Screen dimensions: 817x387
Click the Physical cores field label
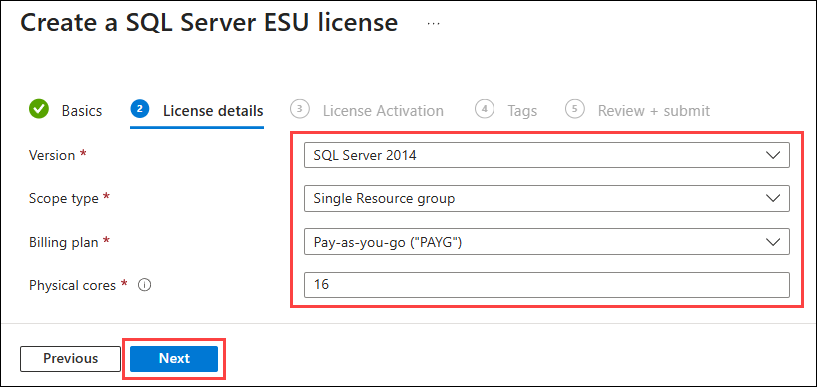coord(72,285)
